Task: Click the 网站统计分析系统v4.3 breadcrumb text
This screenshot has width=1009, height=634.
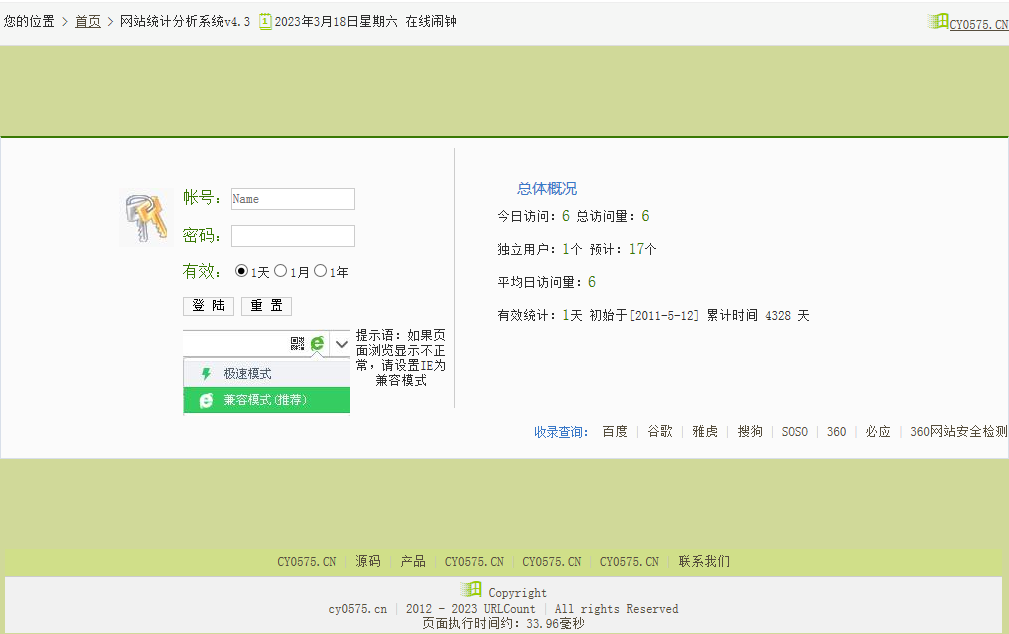Action: coord(185,22)
